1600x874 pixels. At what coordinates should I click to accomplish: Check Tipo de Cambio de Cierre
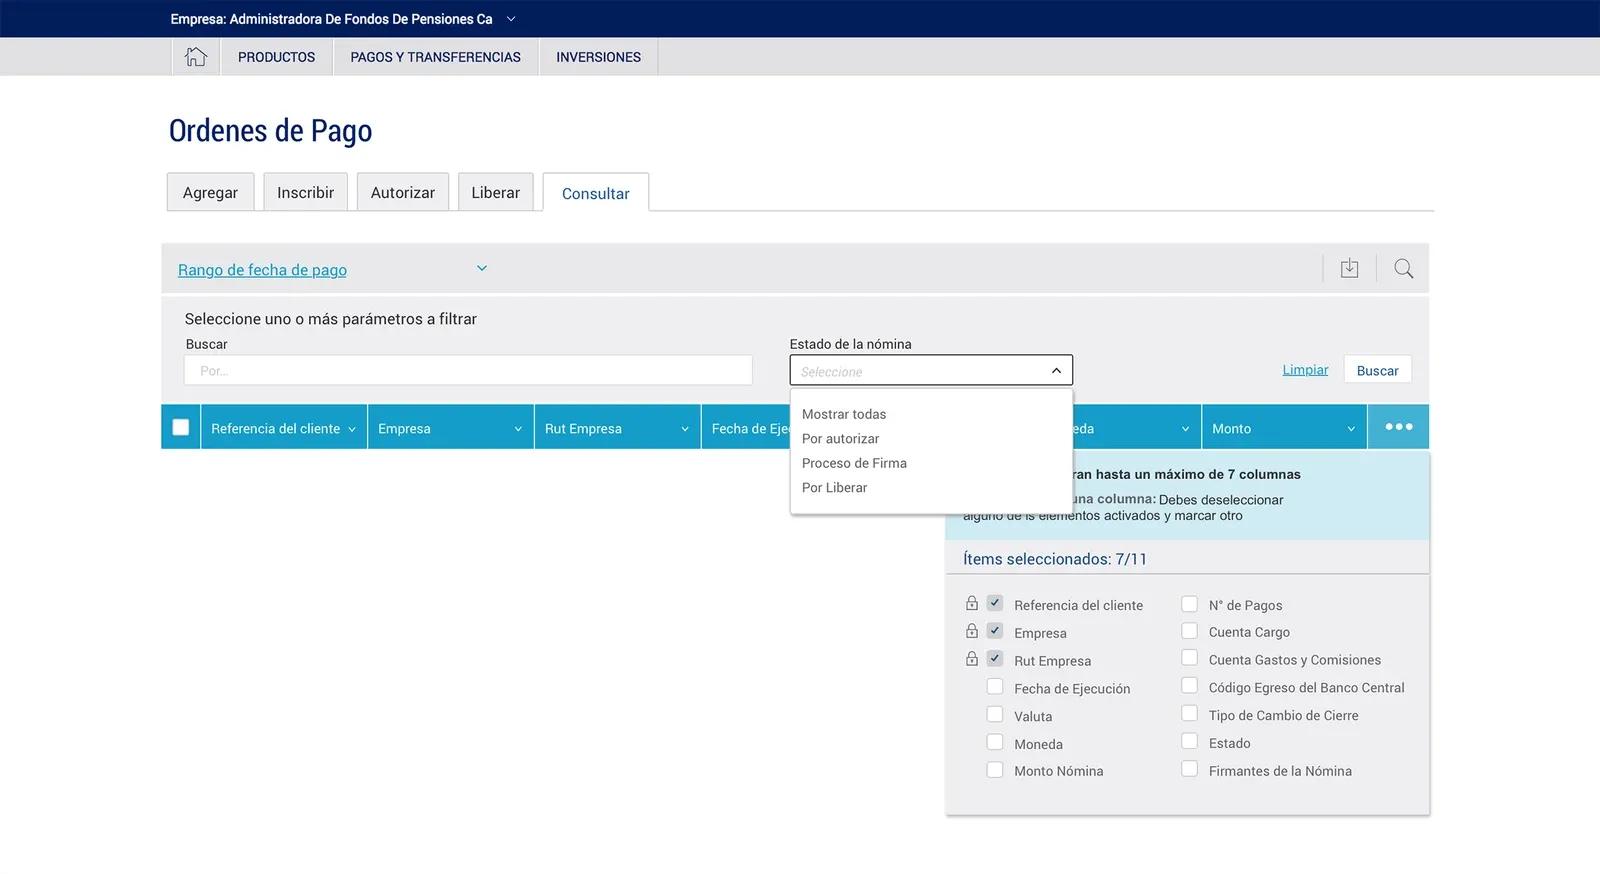coord(1190,714)
